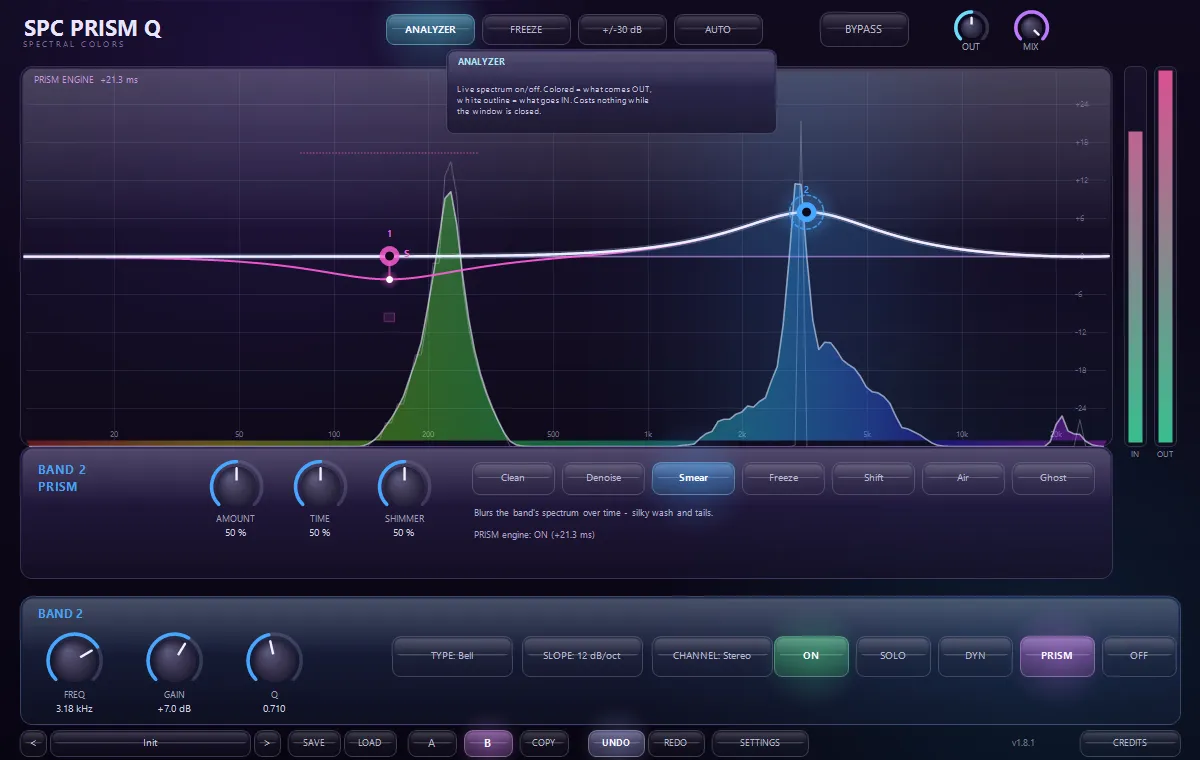Open the SLOPE: 12 dB/oct selector
Image resolution: width=1200 pixels, height=760 pixels.
582,656
